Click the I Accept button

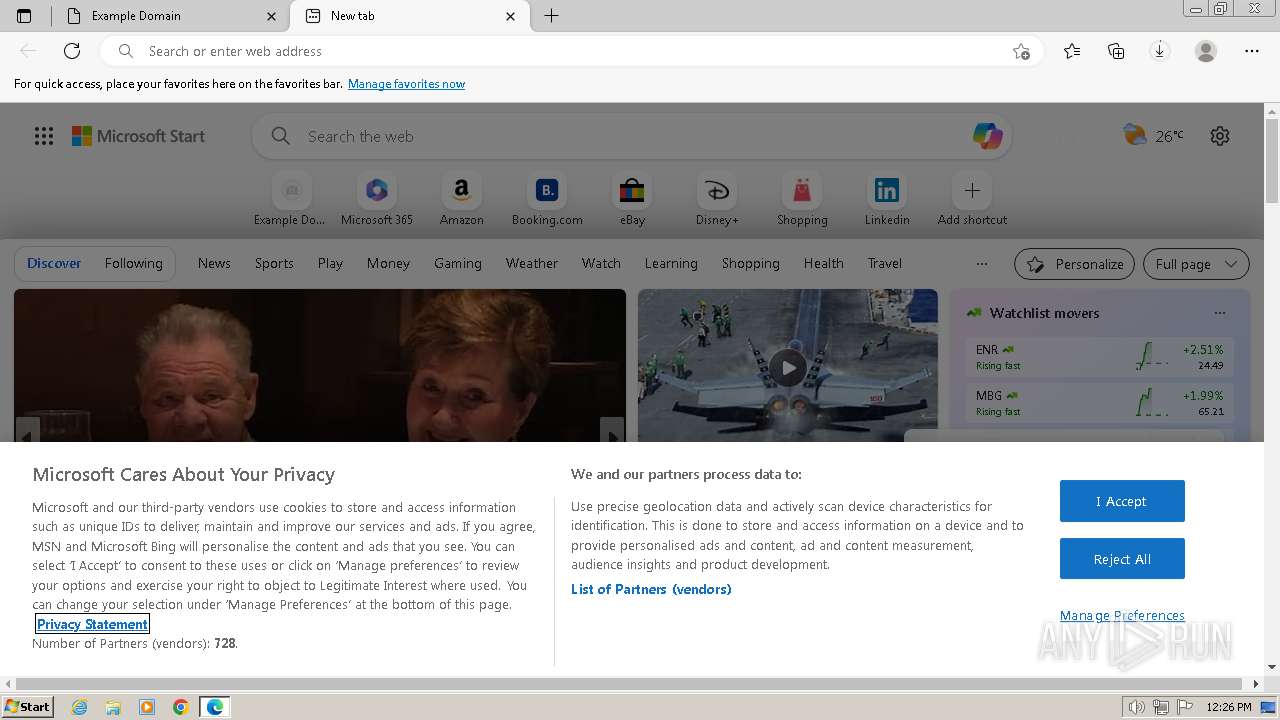pos(1122,501)
